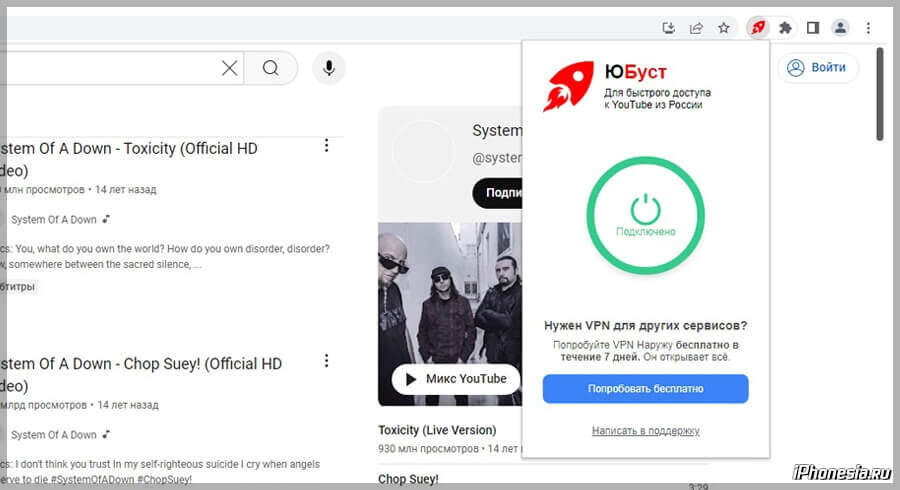
Task: Start voice search with the microphone icon
Action: click(x=329, y=68)
